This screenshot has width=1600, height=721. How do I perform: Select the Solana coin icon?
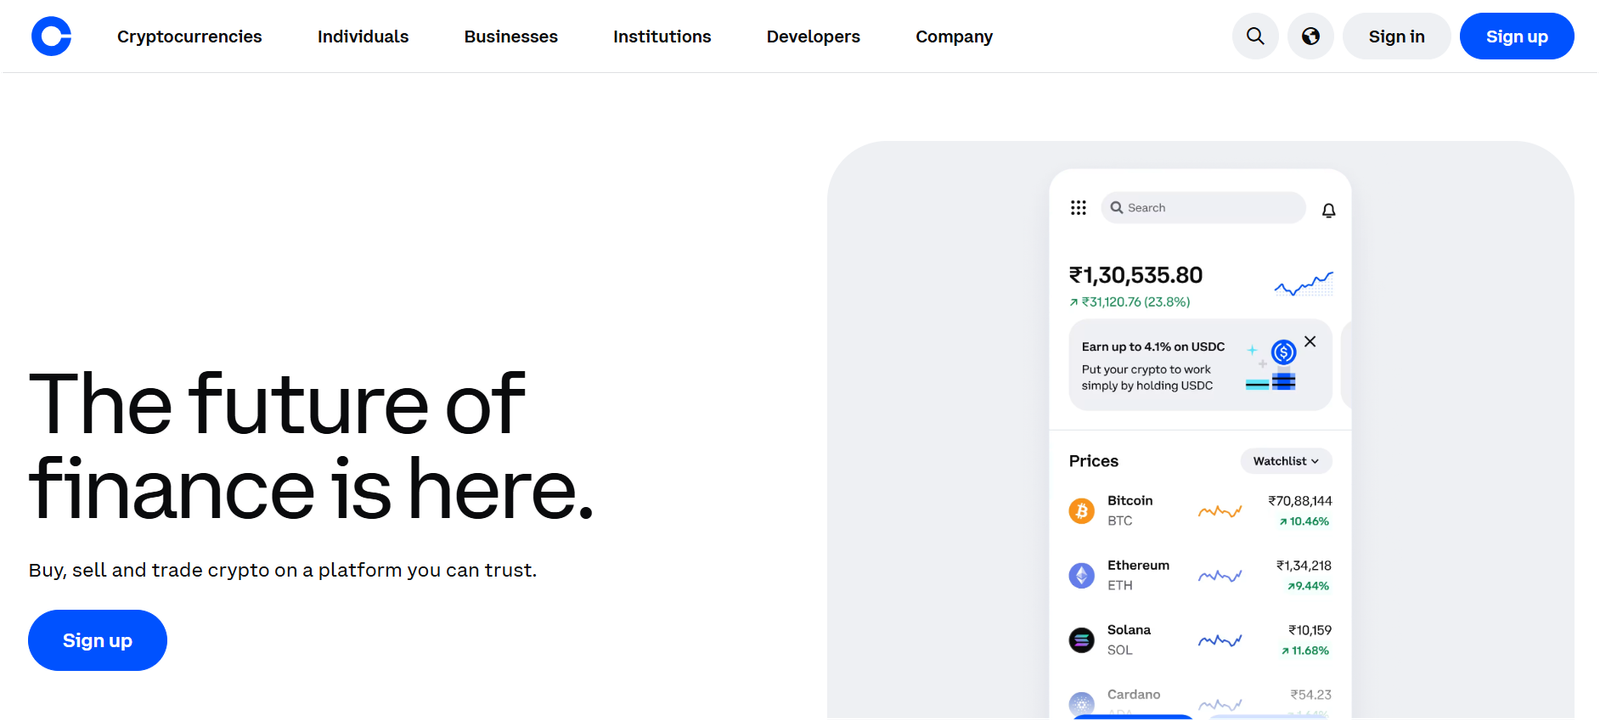[1081, 640]
